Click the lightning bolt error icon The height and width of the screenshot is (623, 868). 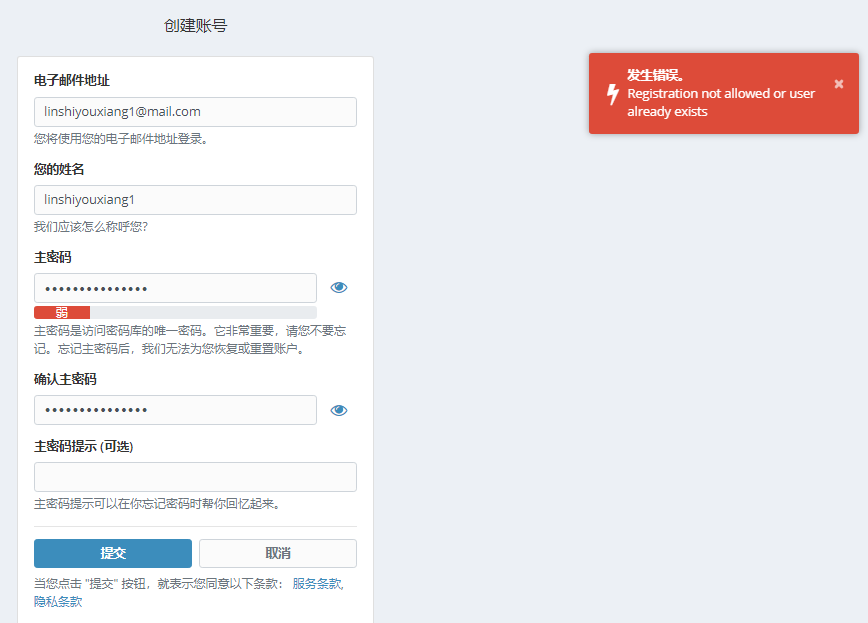613,94
